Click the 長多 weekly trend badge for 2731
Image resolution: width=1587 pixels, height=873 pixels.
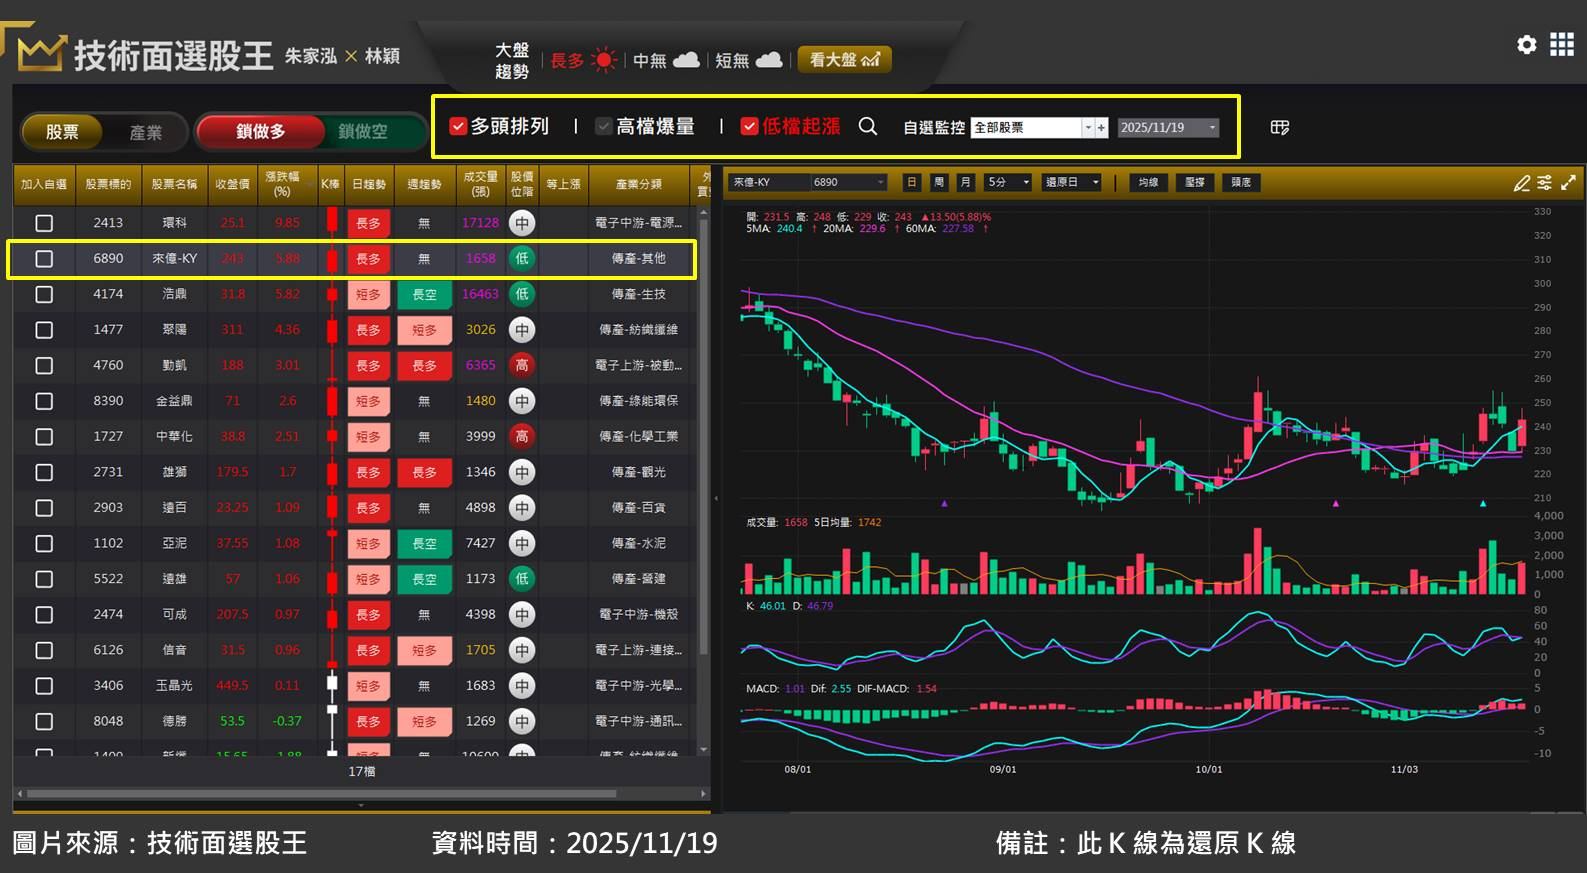(x=424, y=472)
